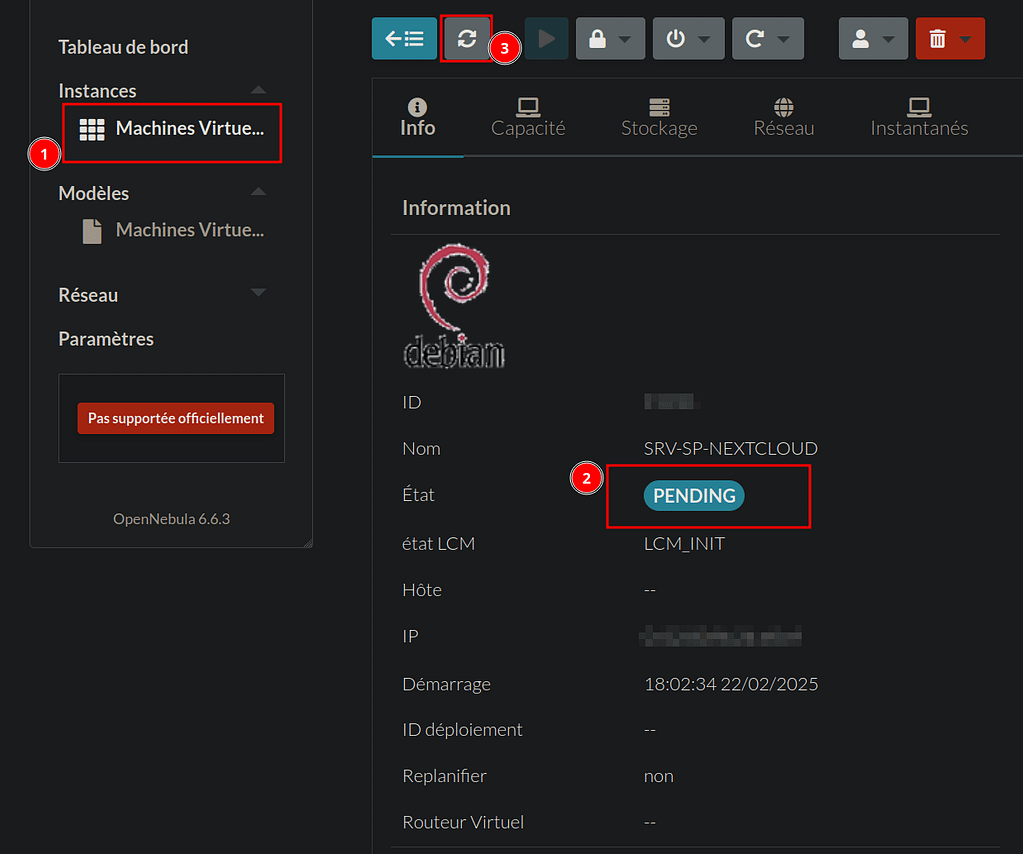Screen dimensions: 1023x854
Task: Switch to the Stockage tab
Action: tap(659, 118)
